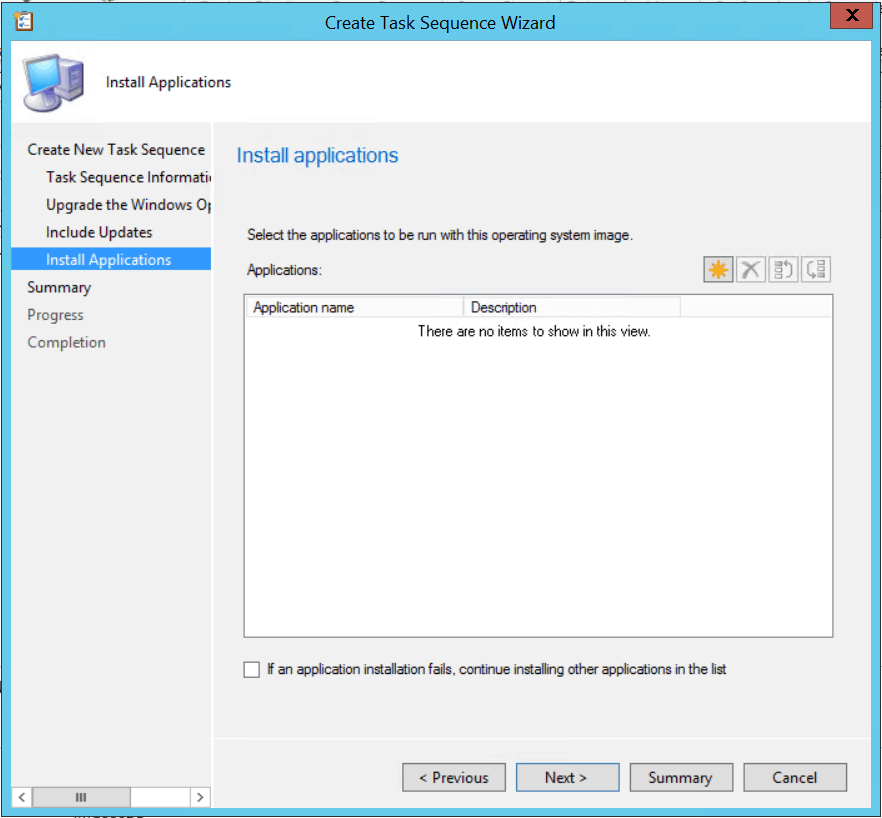Click the Move item up icon
The image size is (882, 818).
pyautogui.click(x=783, y=269)
